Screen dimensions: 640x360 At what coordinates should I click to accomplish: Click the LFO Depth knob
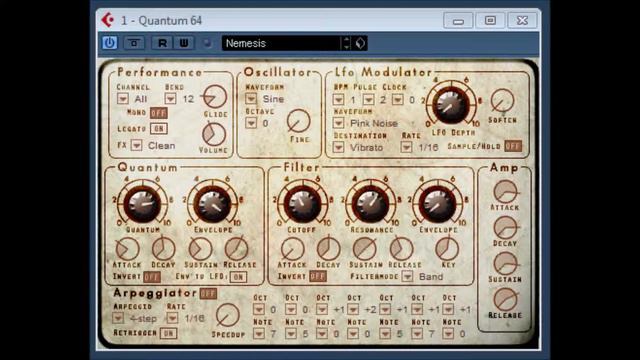pos(451,105)
